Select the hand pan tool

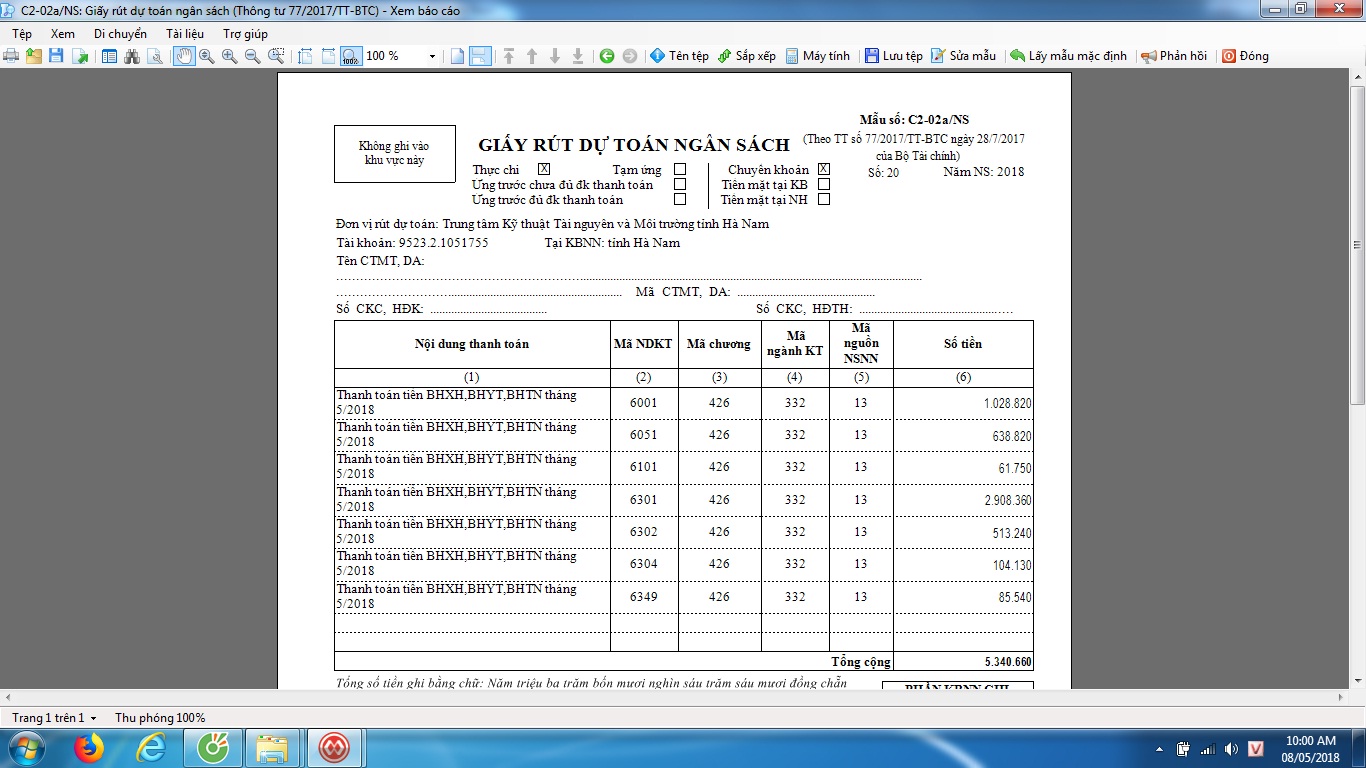tap(184, 56)
